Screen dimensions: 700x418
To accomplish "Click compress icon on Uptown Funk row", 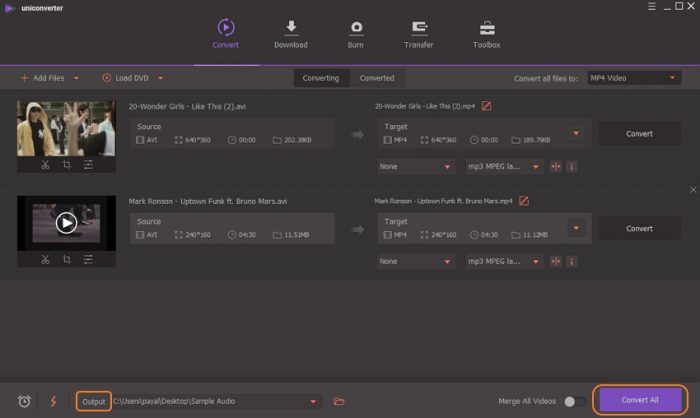I will tap(556, 261).
